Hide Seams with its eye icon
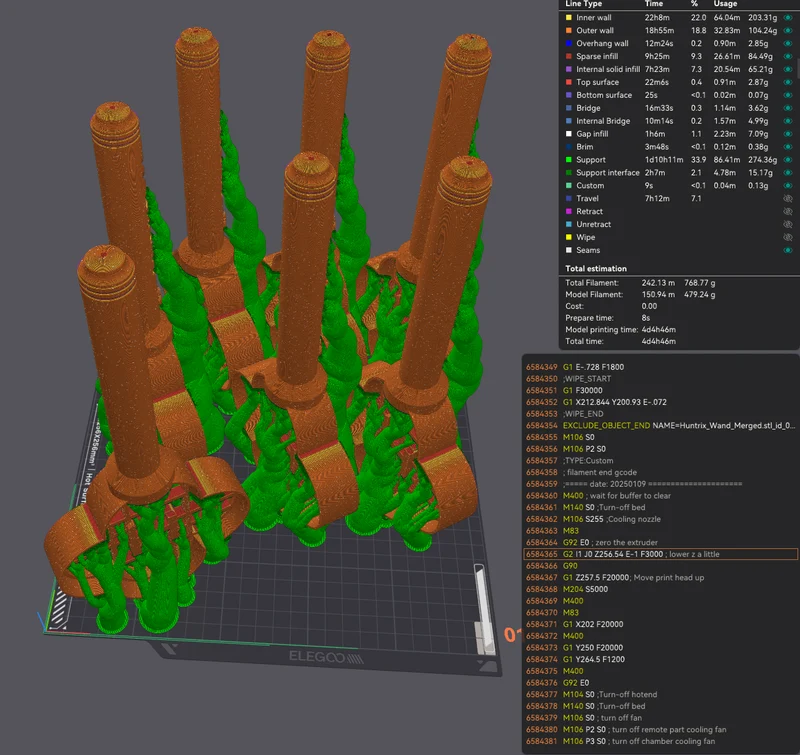The height and width of the screenshot is (755, 800). tap(788, 250)
